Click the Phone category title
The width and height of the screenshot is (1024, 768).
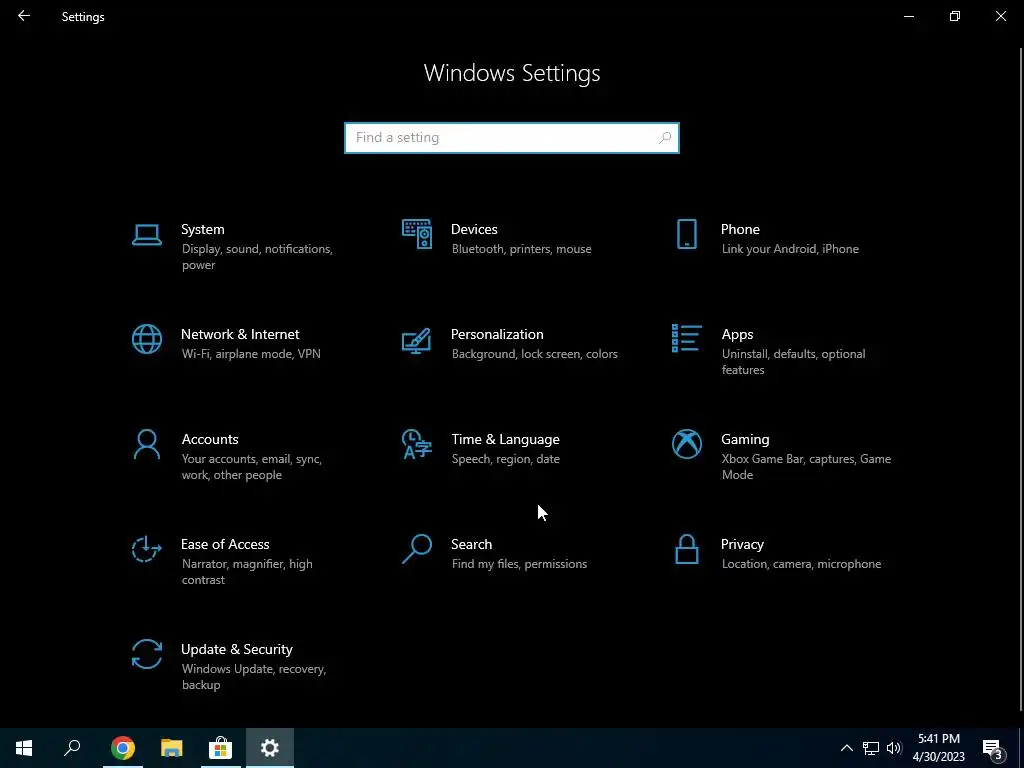point(740,229)
